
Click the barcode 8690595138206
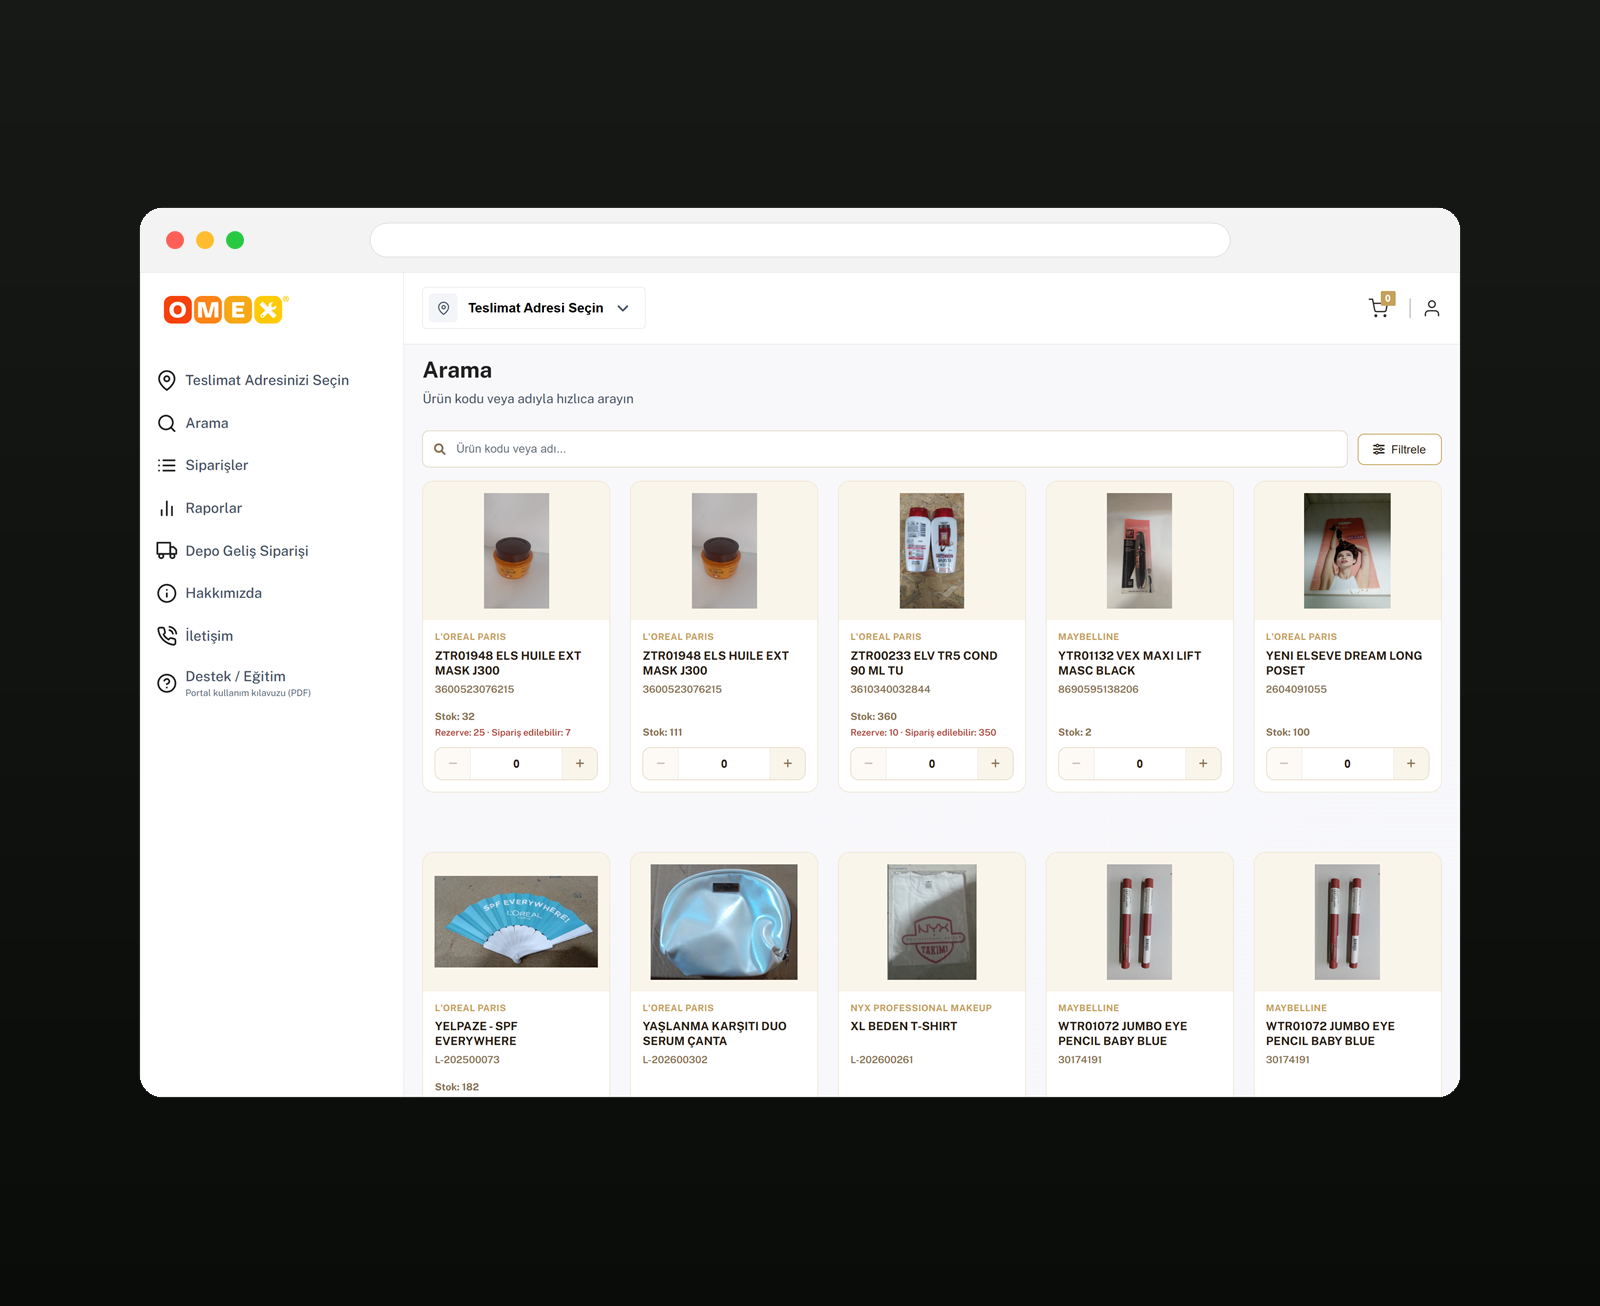(1098, 689)
